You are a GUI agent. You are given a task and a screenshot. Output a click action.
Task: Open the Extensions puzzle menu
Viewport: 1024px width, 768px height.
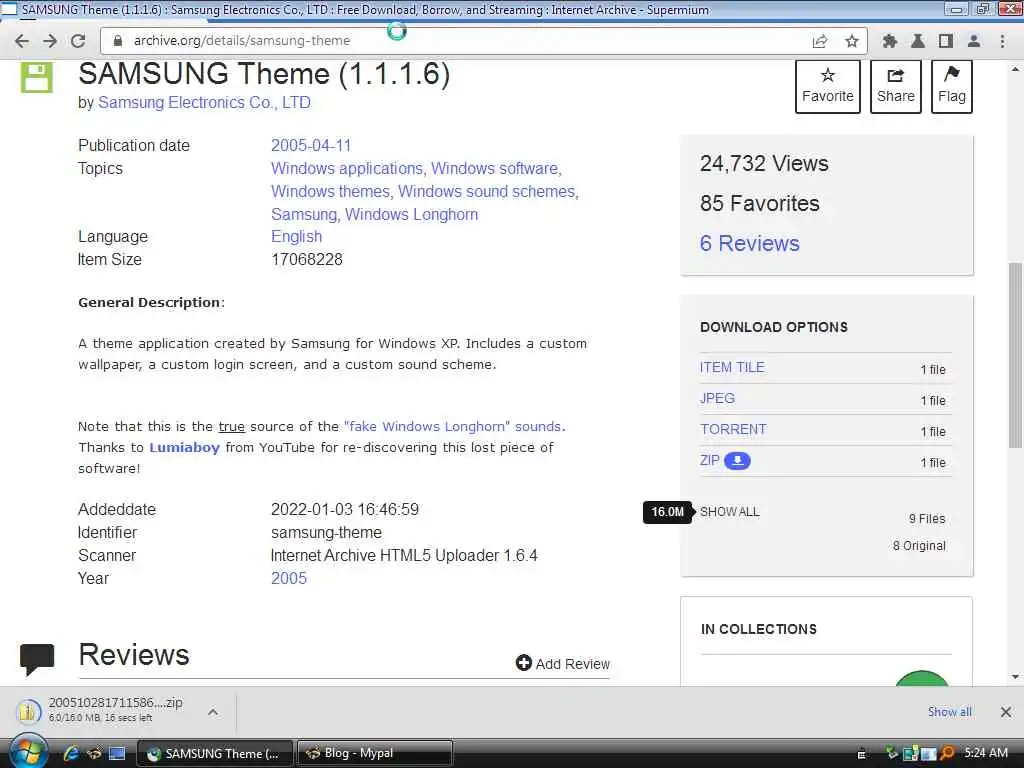click(x=889, y=41)
